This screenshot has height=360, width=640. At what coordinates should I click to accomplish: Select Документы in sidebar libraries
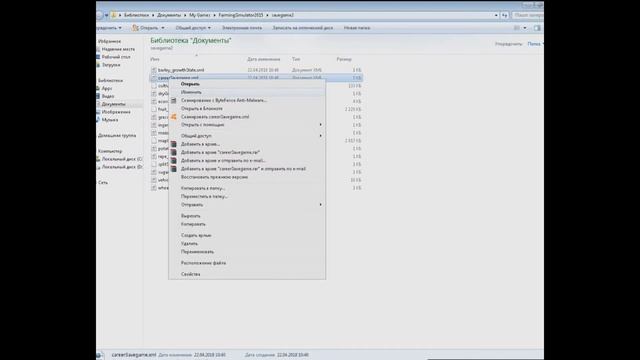[113, 104]
